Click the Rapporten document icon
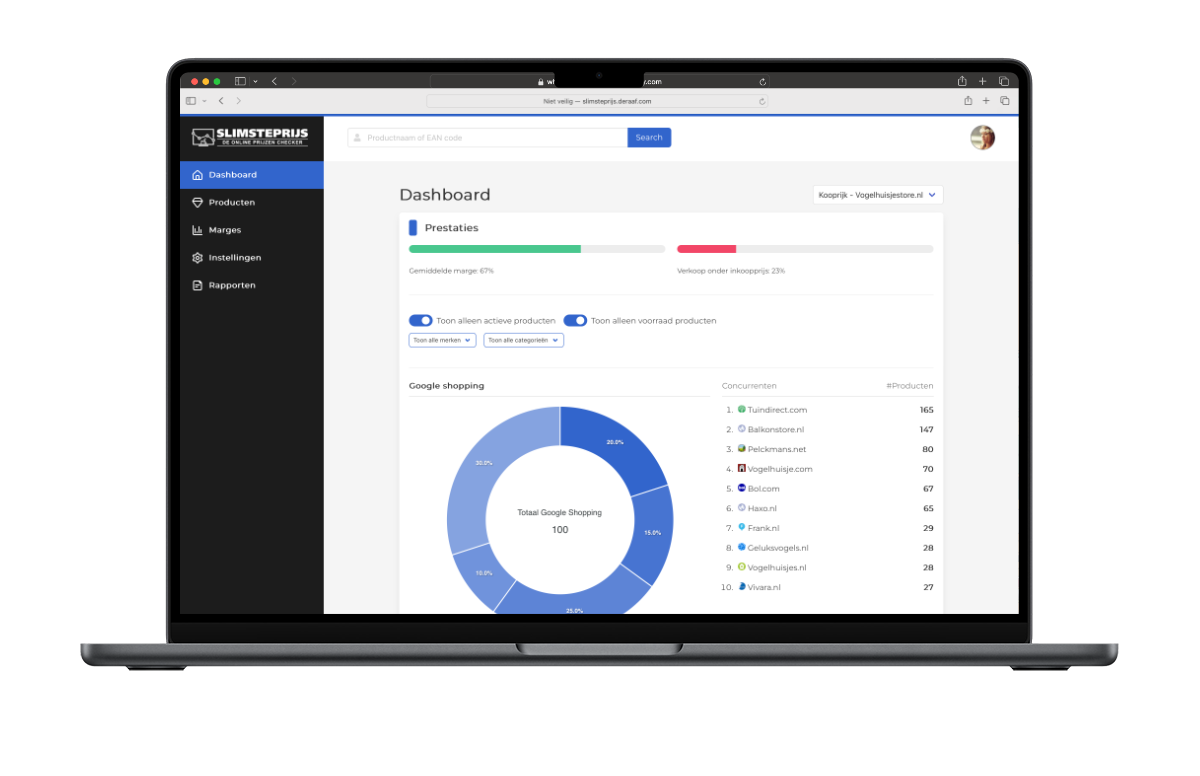 tap(197, 285)
